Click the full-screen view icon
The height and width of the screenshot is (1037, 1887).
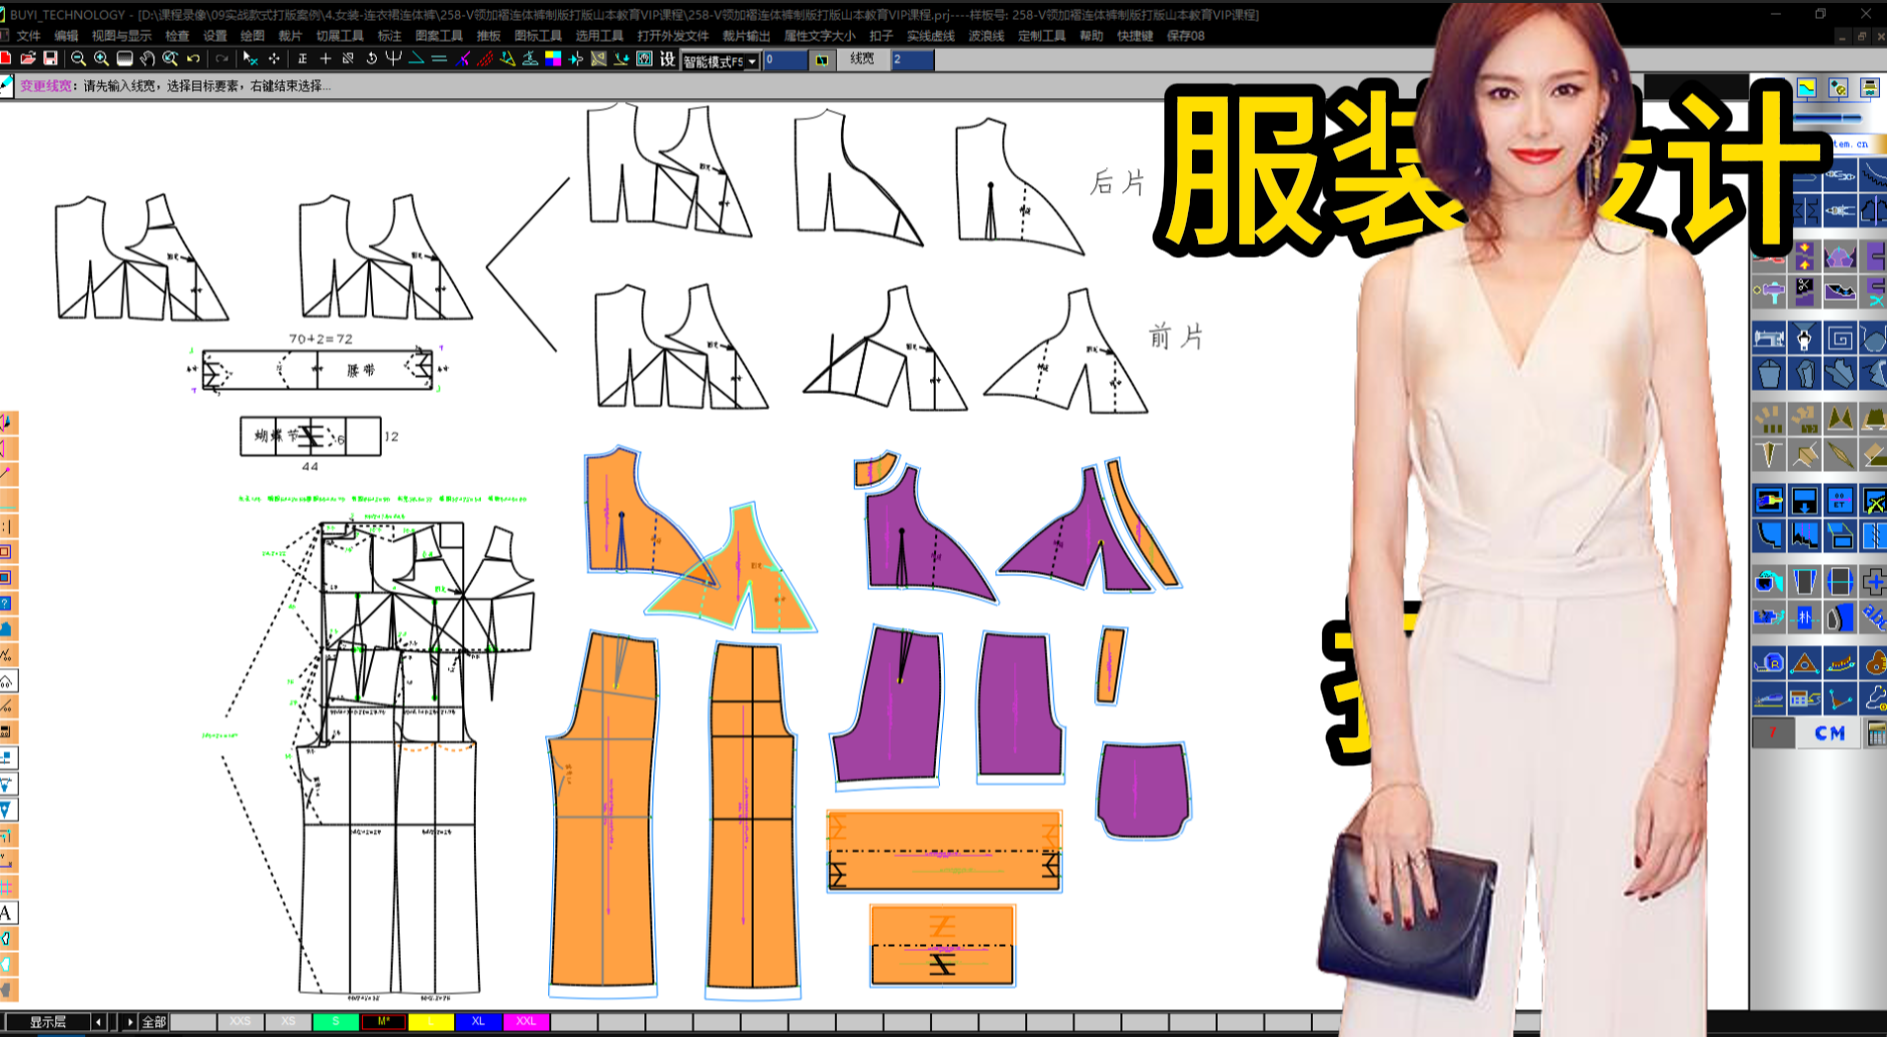pos(124,59)
